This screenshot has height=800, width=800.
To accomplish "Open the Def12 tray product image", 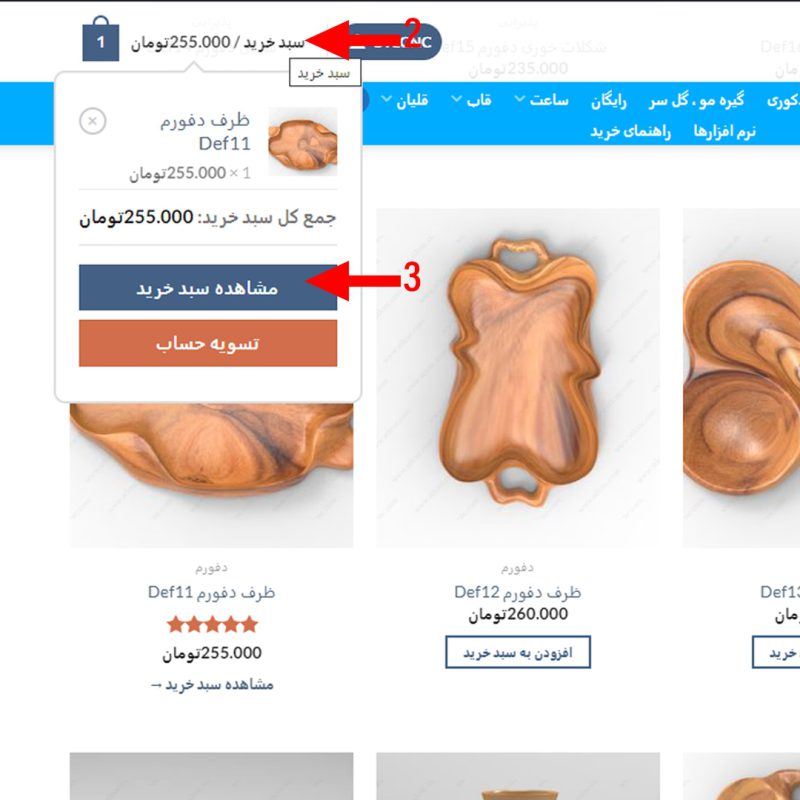I will tap(518, 378).
